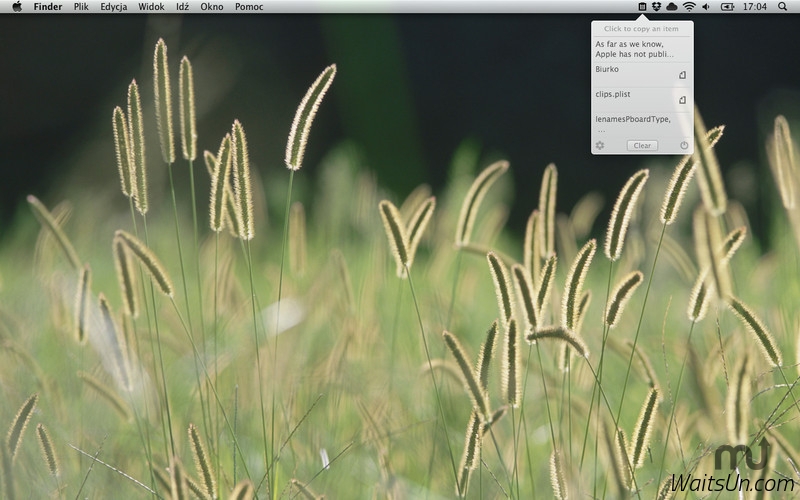Click the file icon beside clips.plist
This screenshot has height=500, width=800.
click(682, 99)
